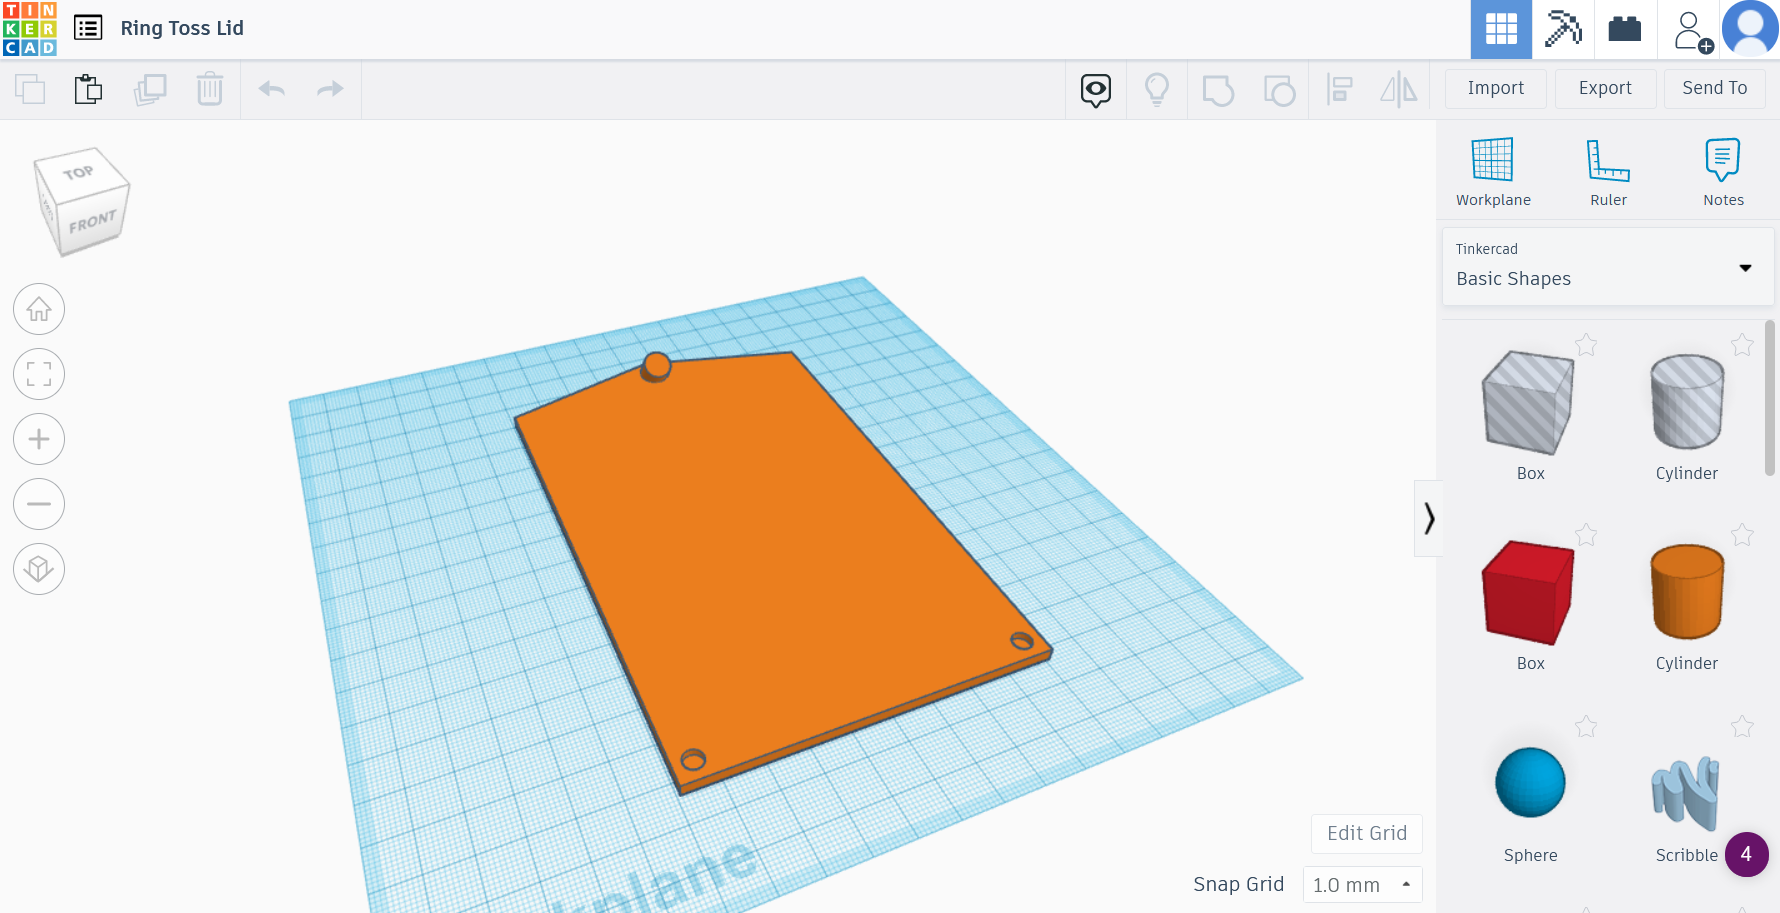This screenshot has width=1780, height=913.
Task: Open the Edit Grid settings
Action: click(1366, 833)
